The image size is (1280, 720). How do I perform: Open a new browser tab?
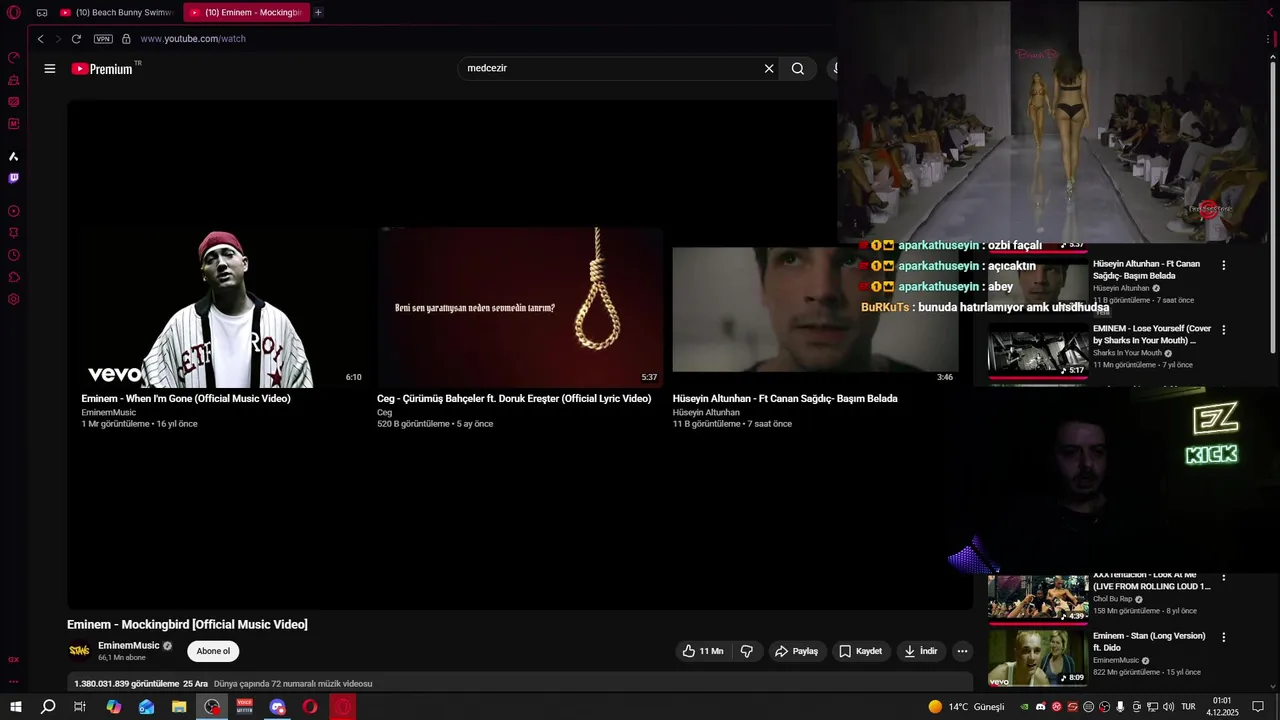[x=318, y=13]
